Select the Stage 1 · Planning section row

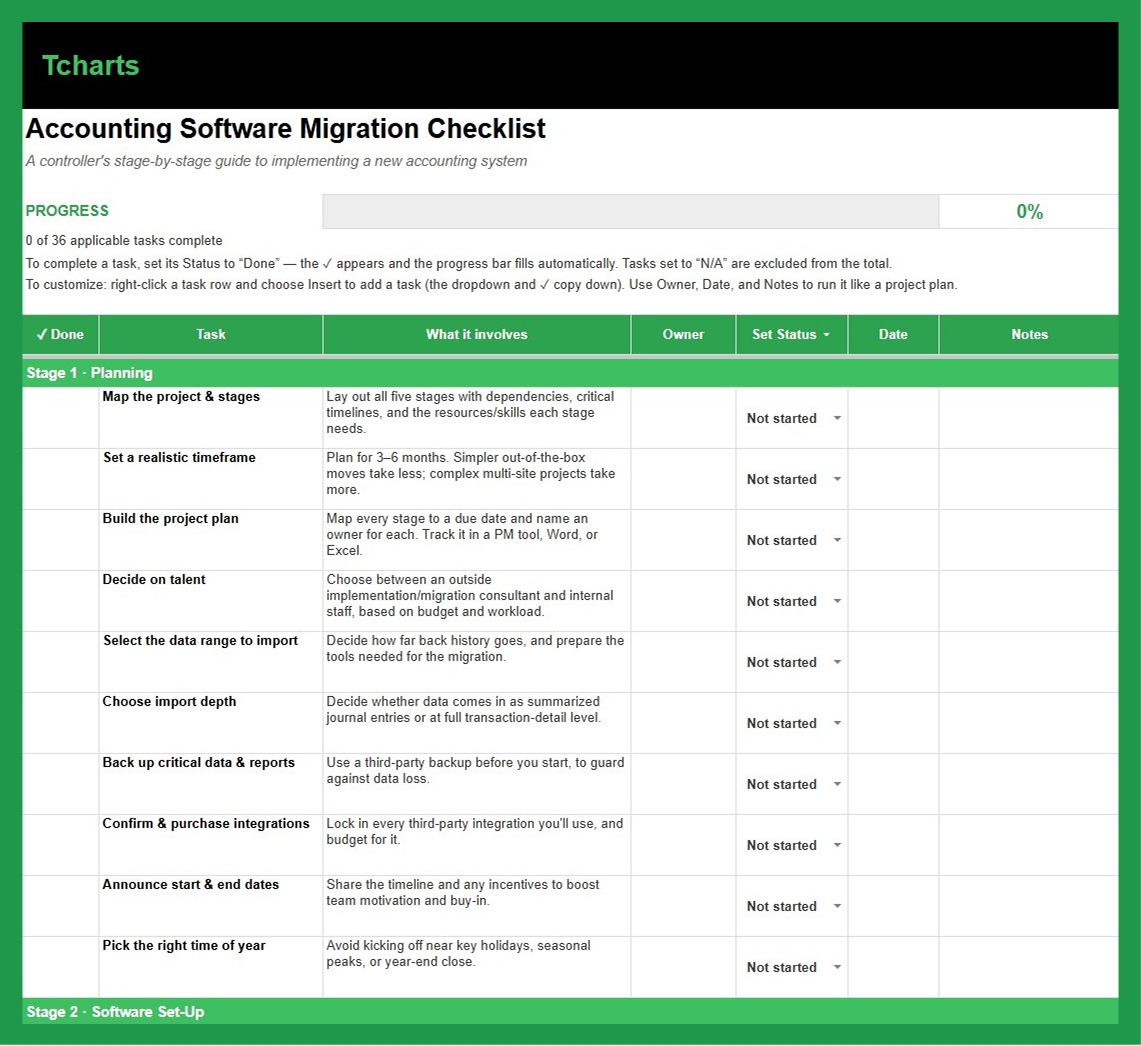click(570, 373)
